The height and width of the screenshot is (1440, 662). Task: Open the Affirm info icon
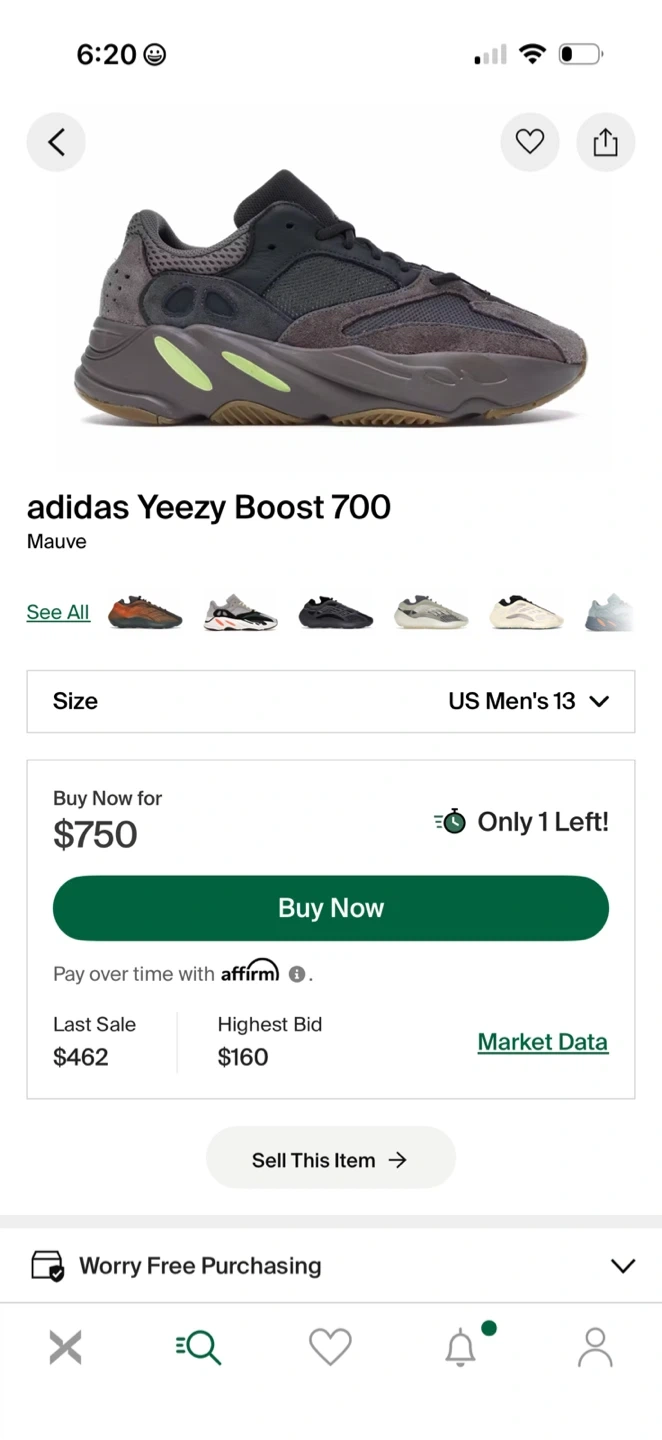296,973
